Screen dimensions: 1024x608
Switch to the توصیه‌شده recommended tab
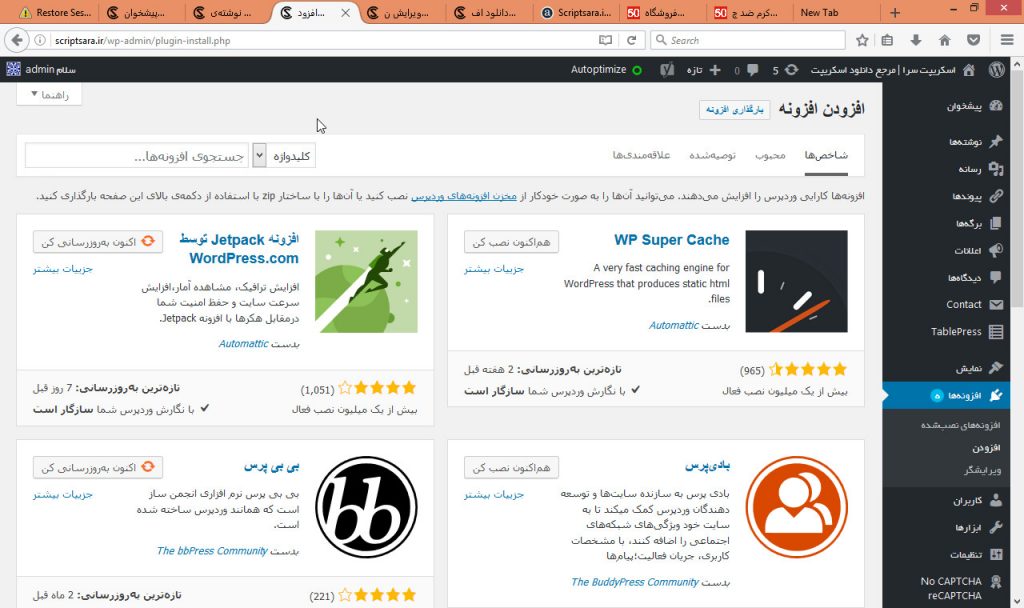(712, 155)
